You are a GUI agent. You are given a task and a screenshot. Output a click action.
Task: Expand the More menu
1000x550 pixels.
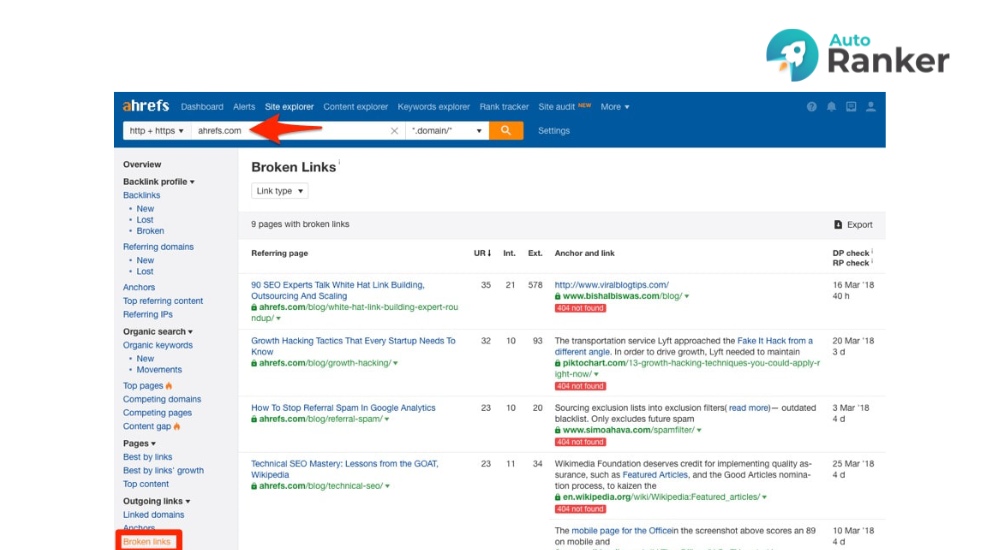pos(615,107)
